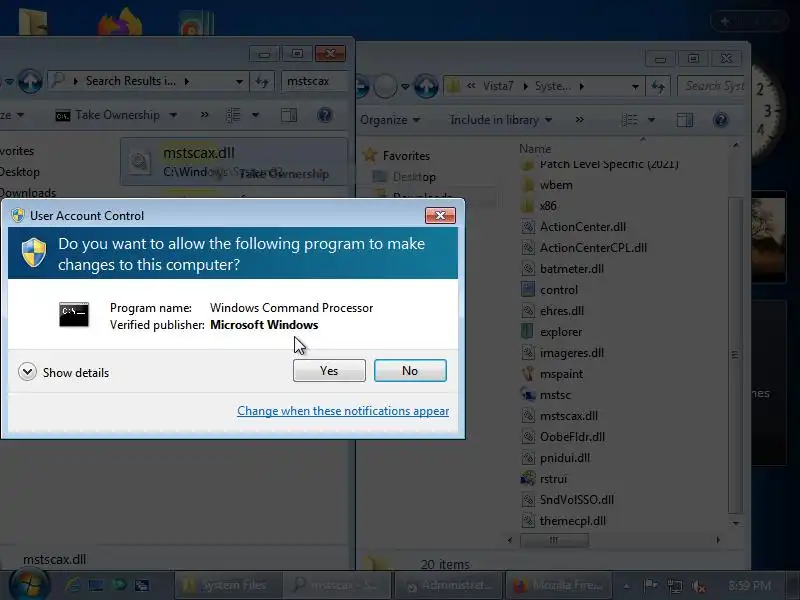
Task: Select OobeFldr.dll file
Action: point(572,436)
